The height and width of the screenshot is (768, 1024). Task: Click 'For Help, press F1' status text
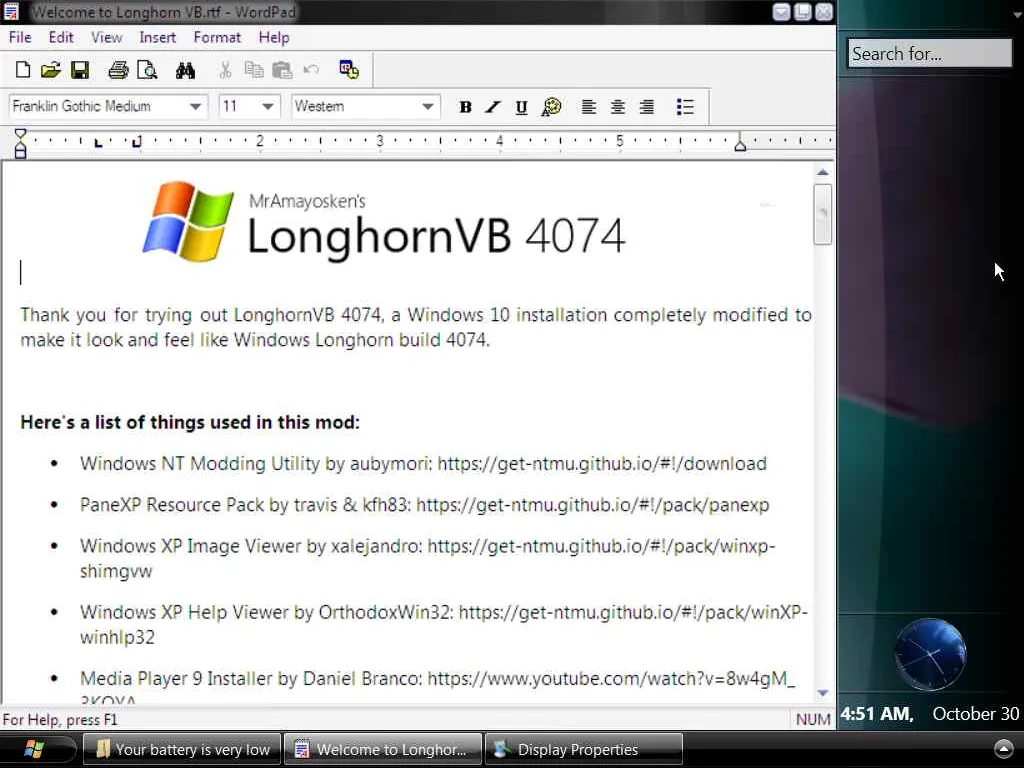(60, 720)
